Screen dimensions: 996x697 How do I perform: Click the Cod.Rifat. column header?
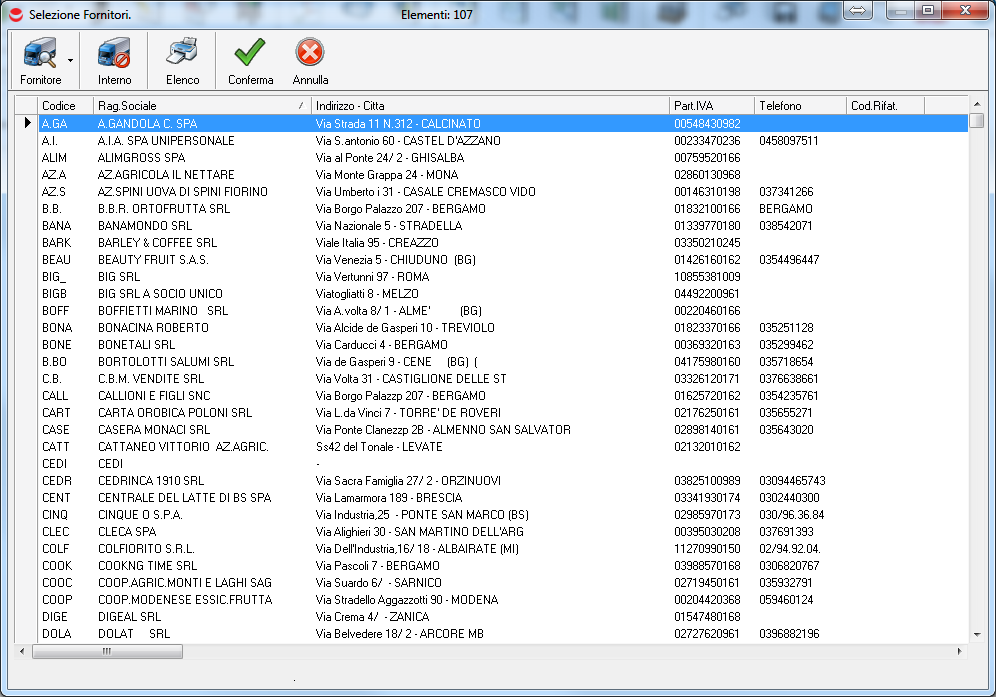[x=884, y=105]
